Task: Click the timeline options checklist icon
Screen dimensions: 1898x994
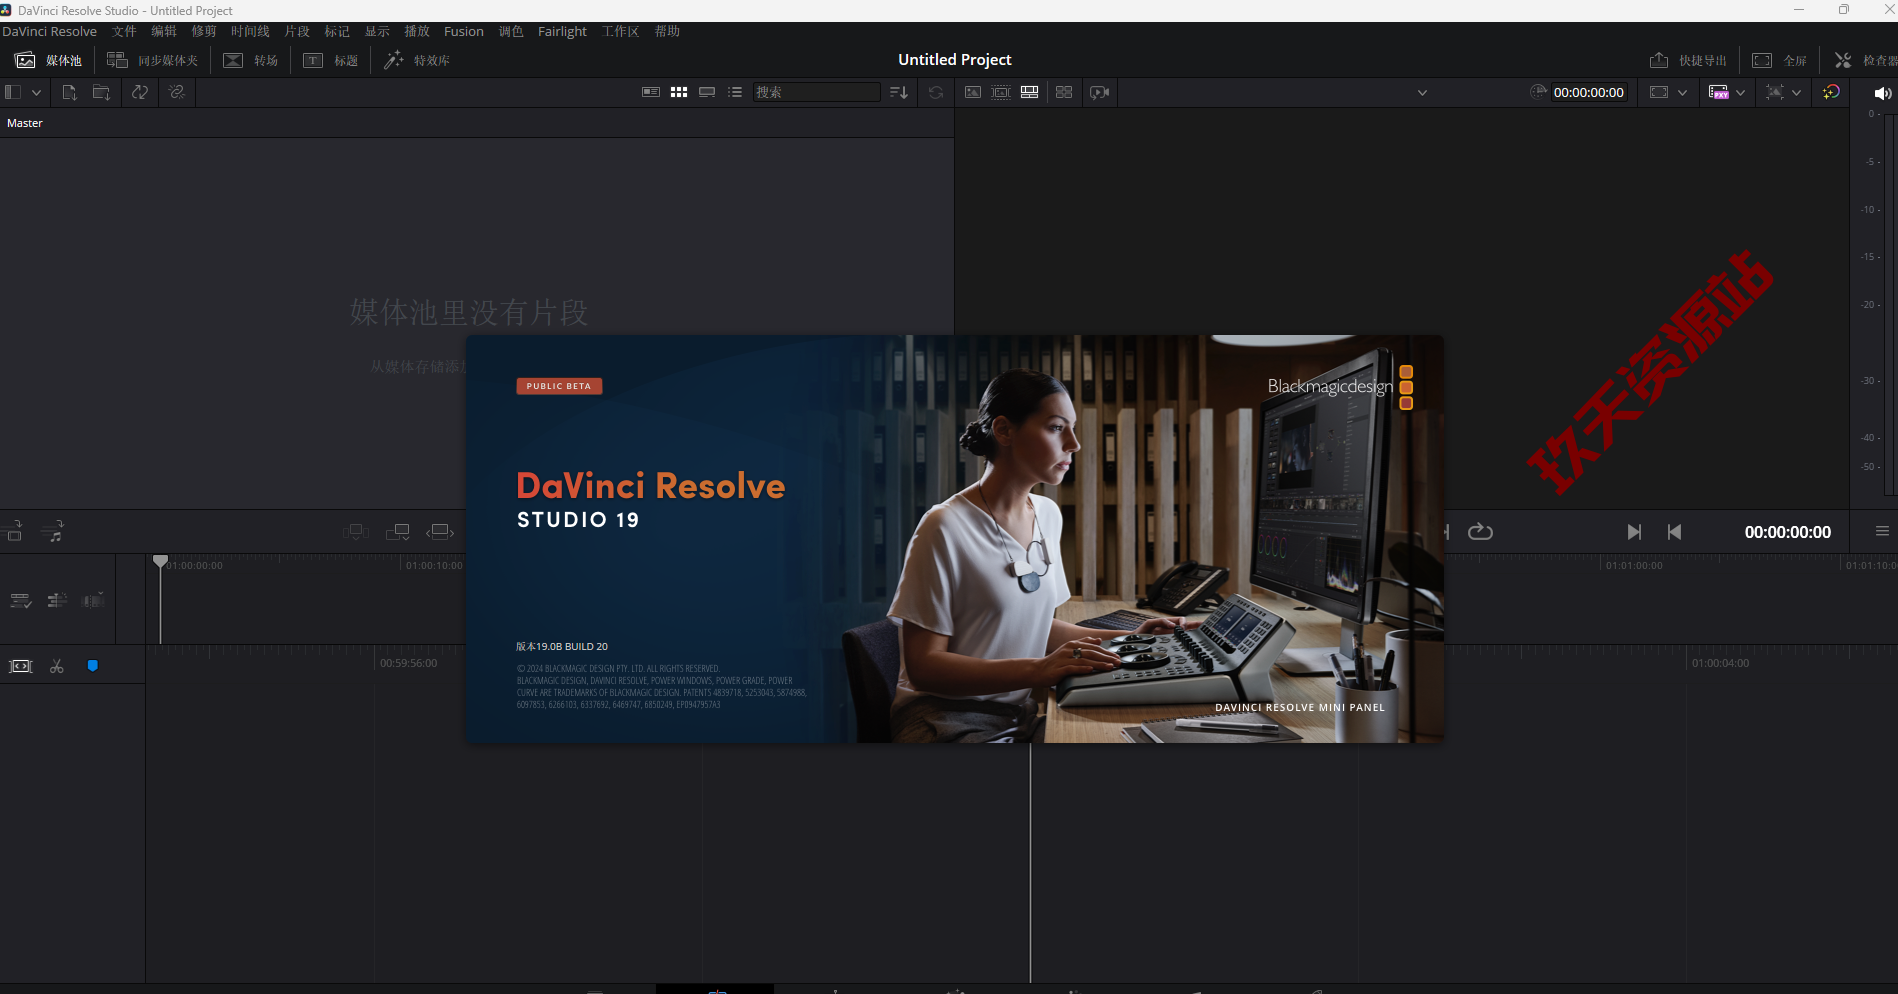Action: pyautogui.click(x=21, y=601)
